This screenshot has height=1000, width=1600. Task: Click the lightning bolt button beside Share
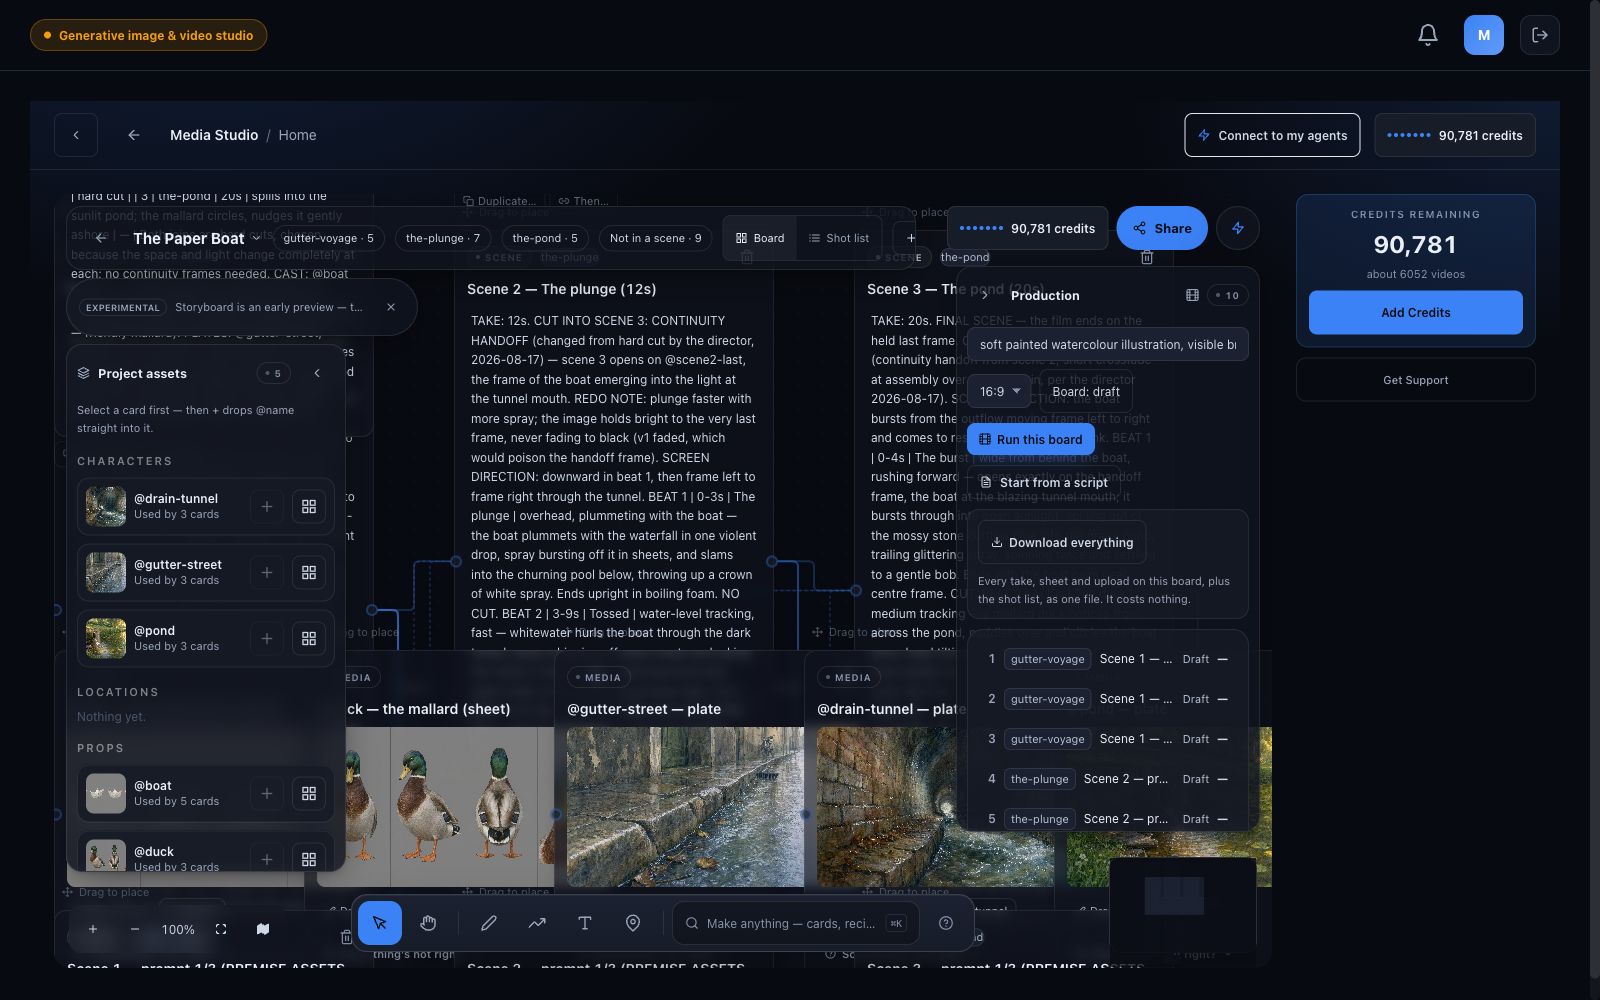point(1238,228)
